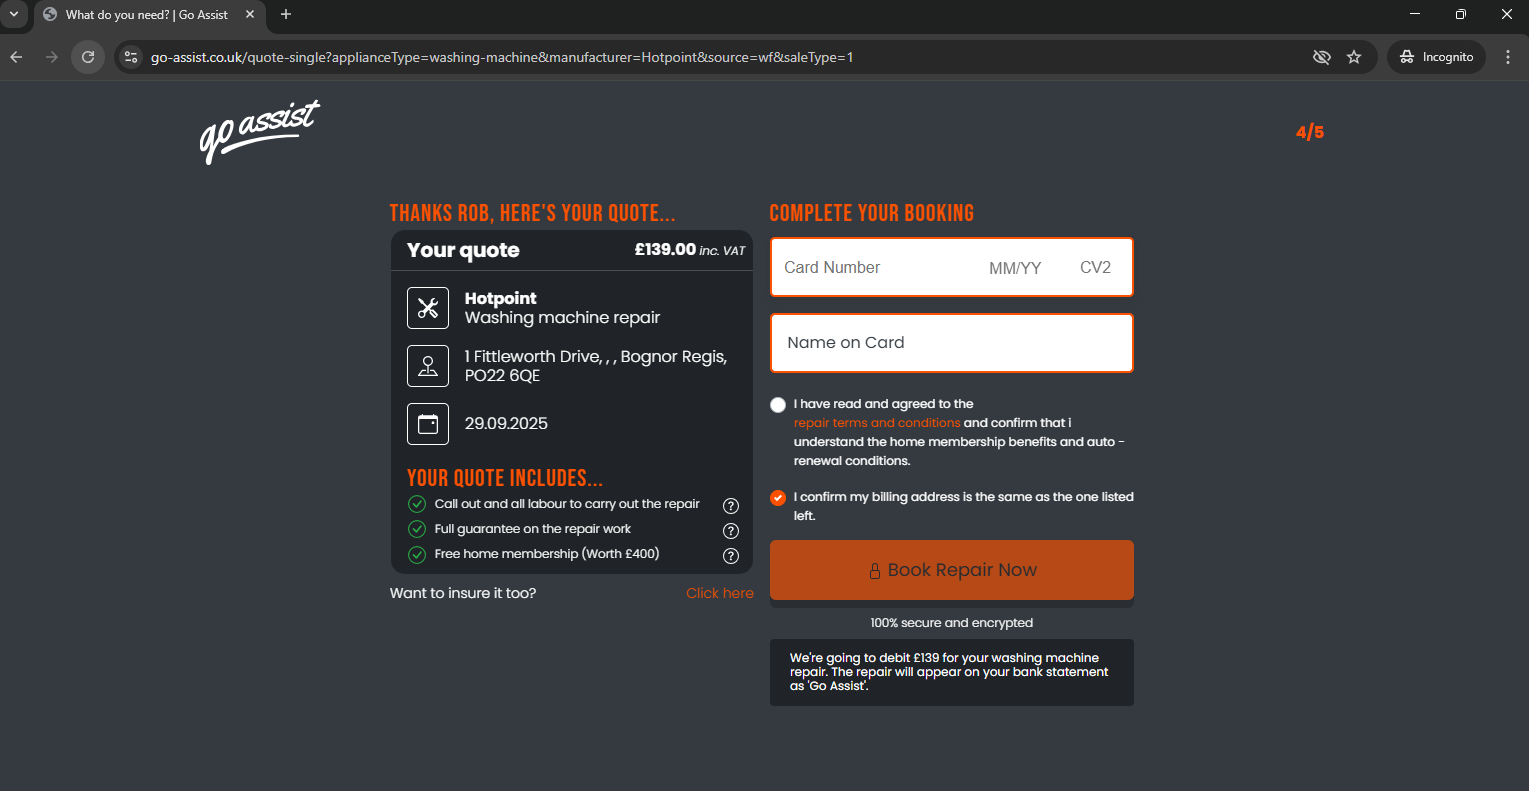Open repair terms and conditions link
Image resolution: width=1529 pixels, height=791 pixels.
876,423
